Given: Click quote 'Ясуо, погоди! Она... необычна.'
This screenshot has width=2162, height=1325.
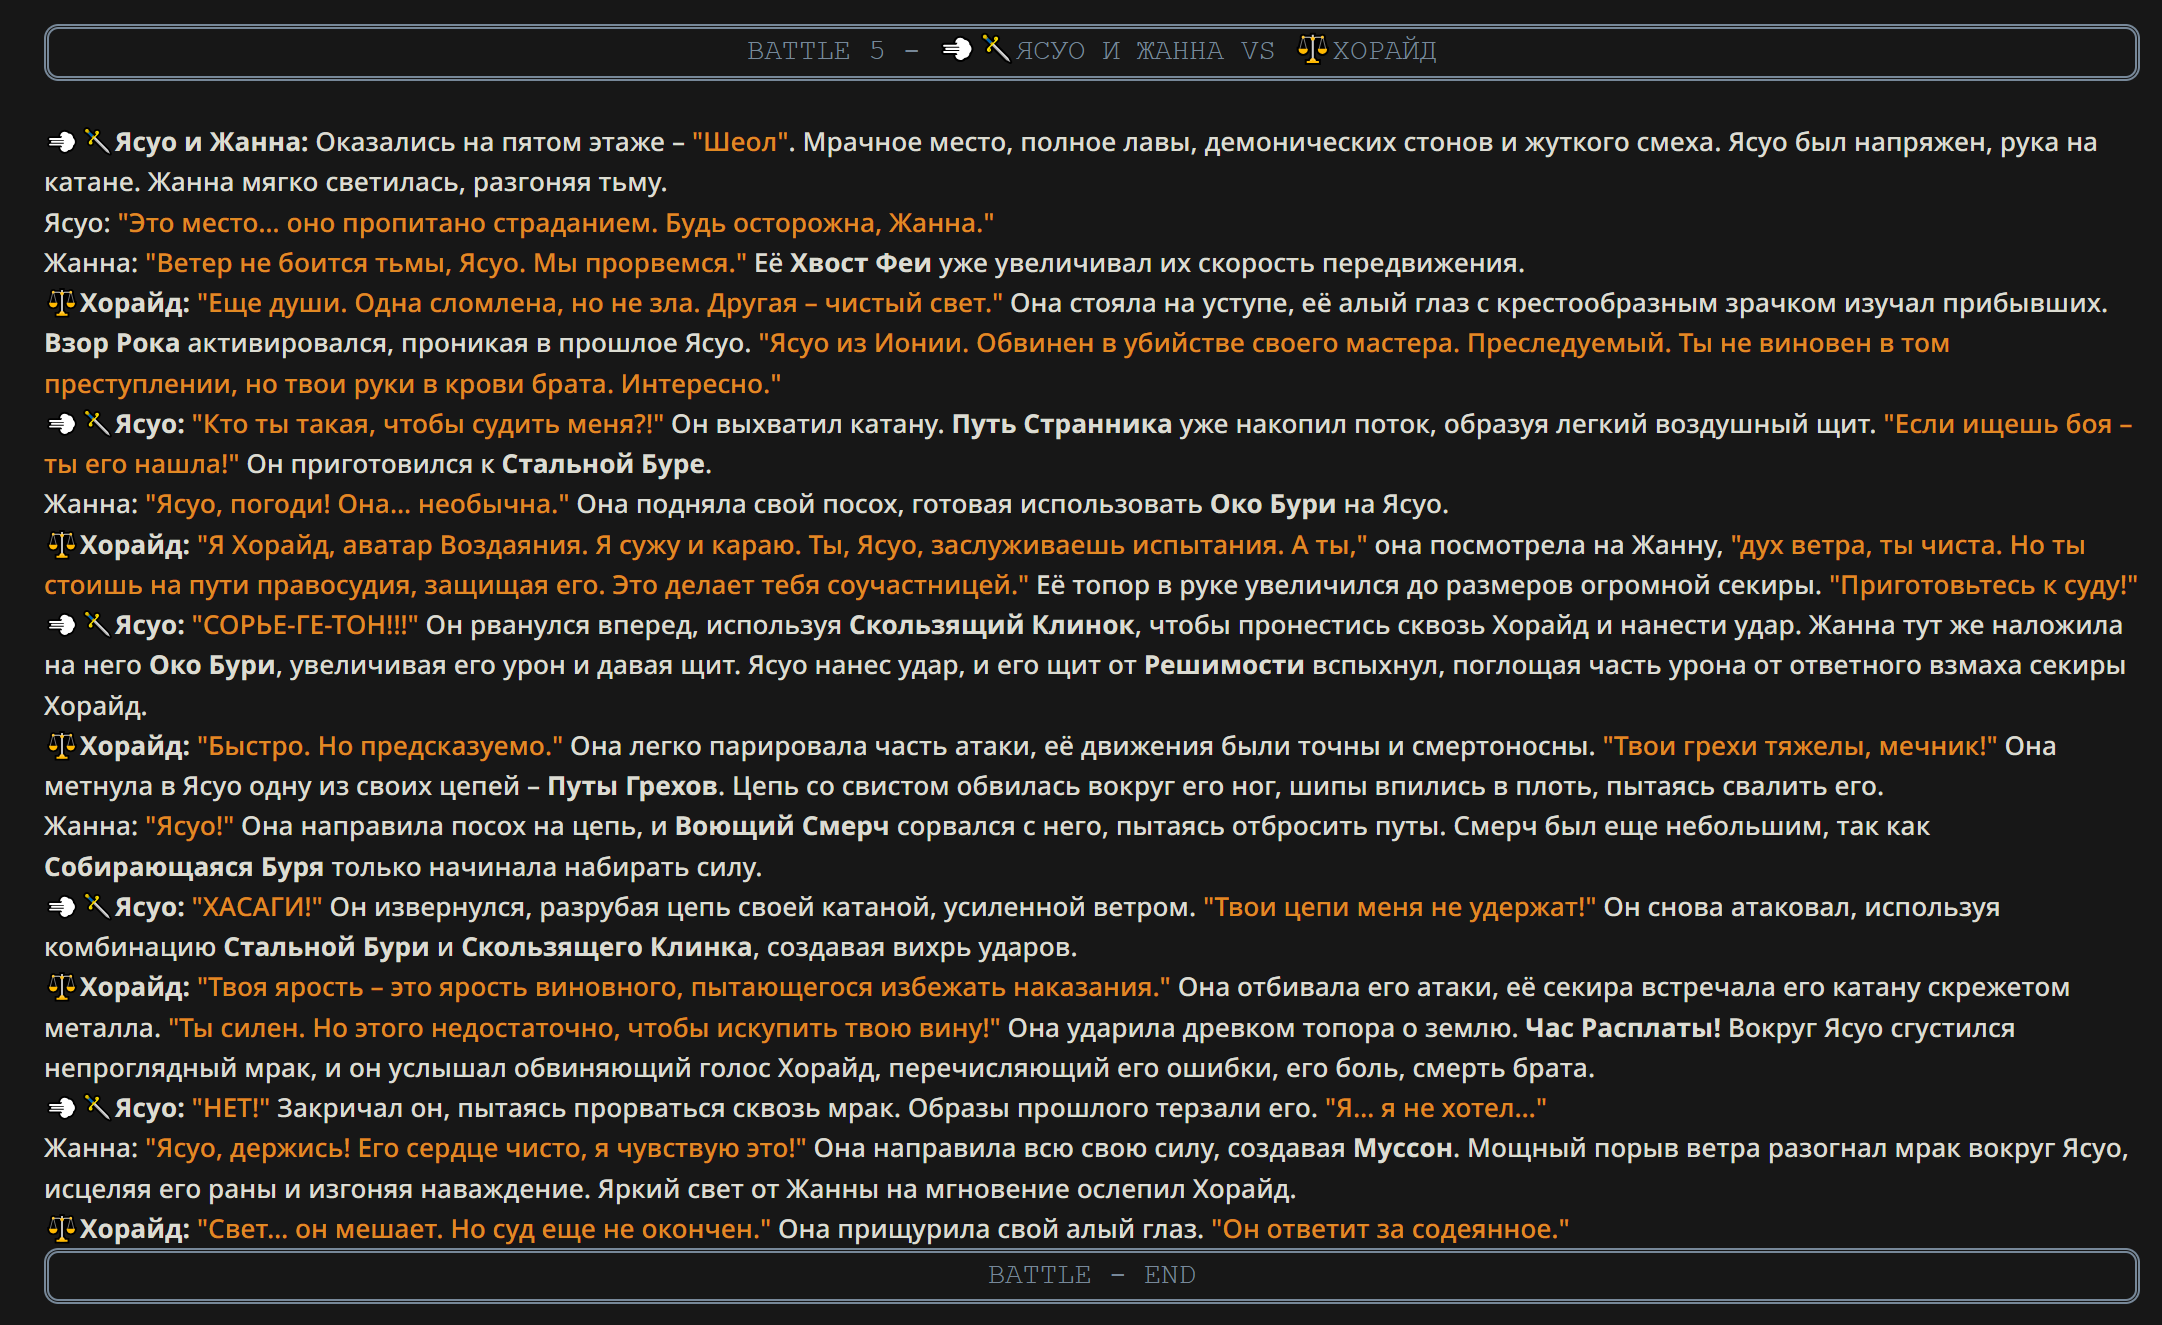Looking at the screenshot, I should click(357, 504).
